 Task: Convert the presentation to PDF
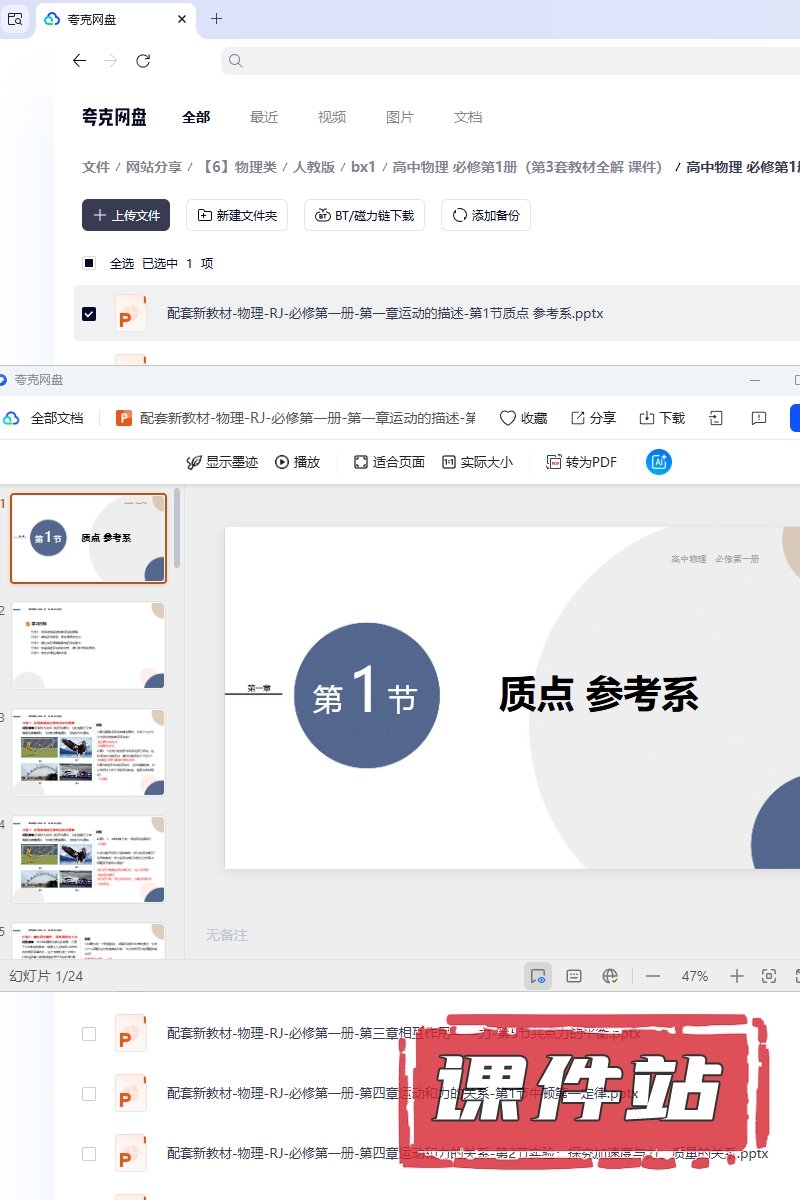pos(581,462)
